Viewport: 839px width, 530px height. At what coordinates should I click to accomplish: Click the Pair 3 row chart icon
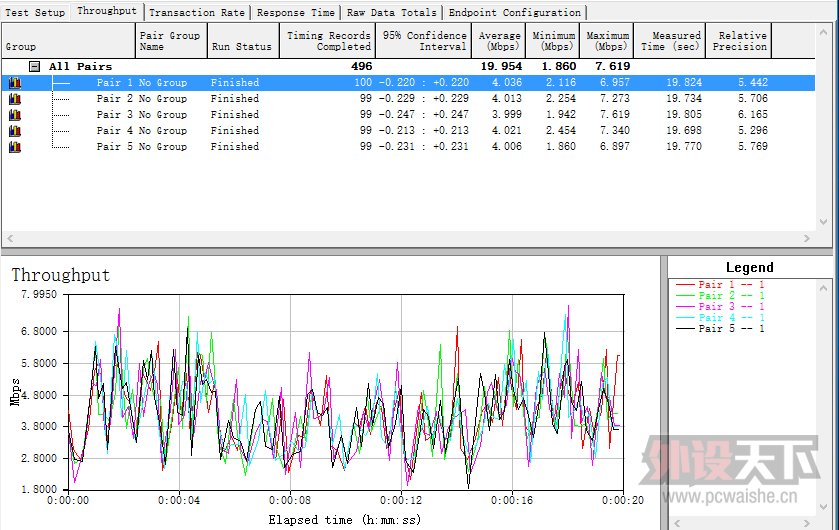(15, 115)
